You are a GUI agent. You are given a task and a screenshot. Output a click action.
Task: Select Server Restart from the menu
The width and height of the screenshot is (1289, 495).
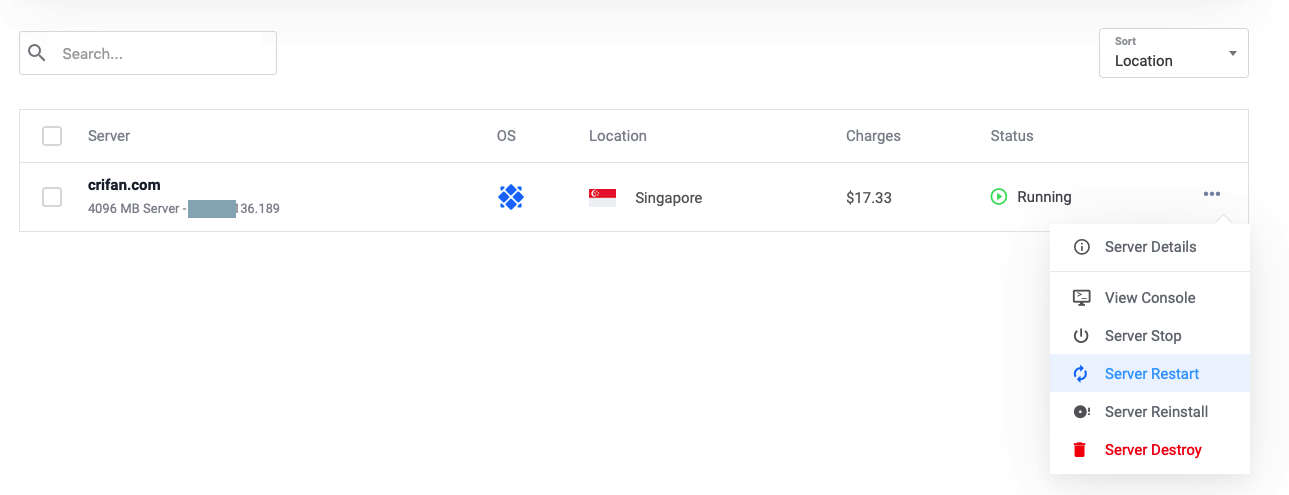click(1151, 374)
